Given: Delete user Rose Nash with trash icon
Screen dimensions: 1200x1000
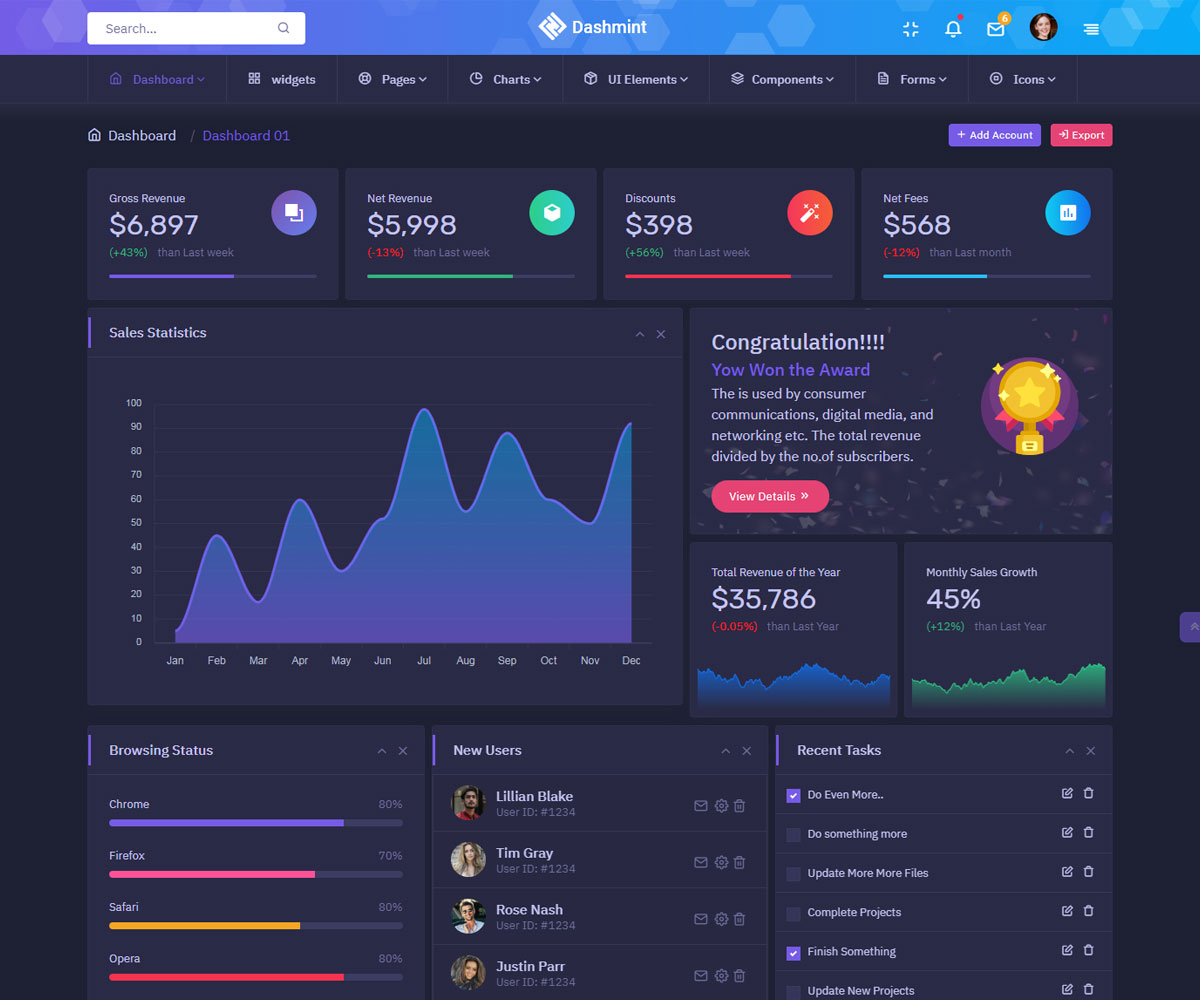Looking at the screenshot, I should [740, 919].
